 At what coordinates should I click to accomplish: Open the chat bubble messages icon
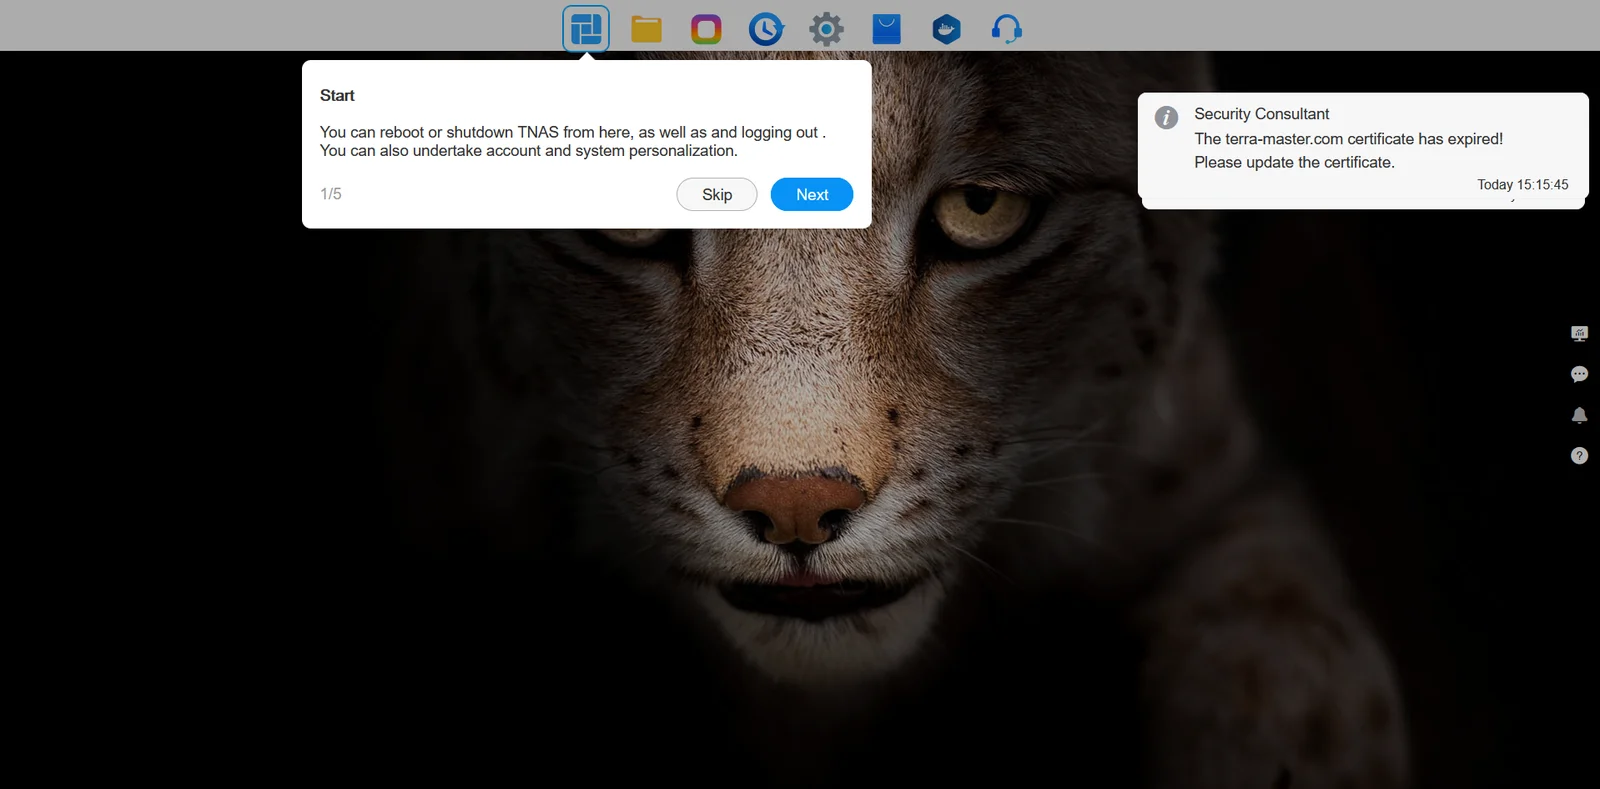coord(1579,374)
